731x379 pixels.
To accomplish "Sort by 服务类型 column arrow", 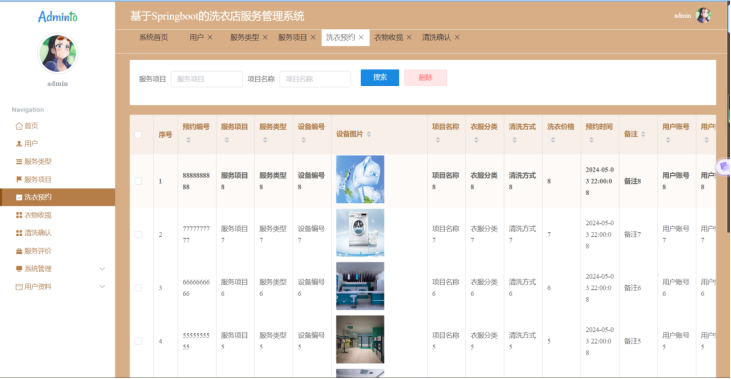I will 265,140.
